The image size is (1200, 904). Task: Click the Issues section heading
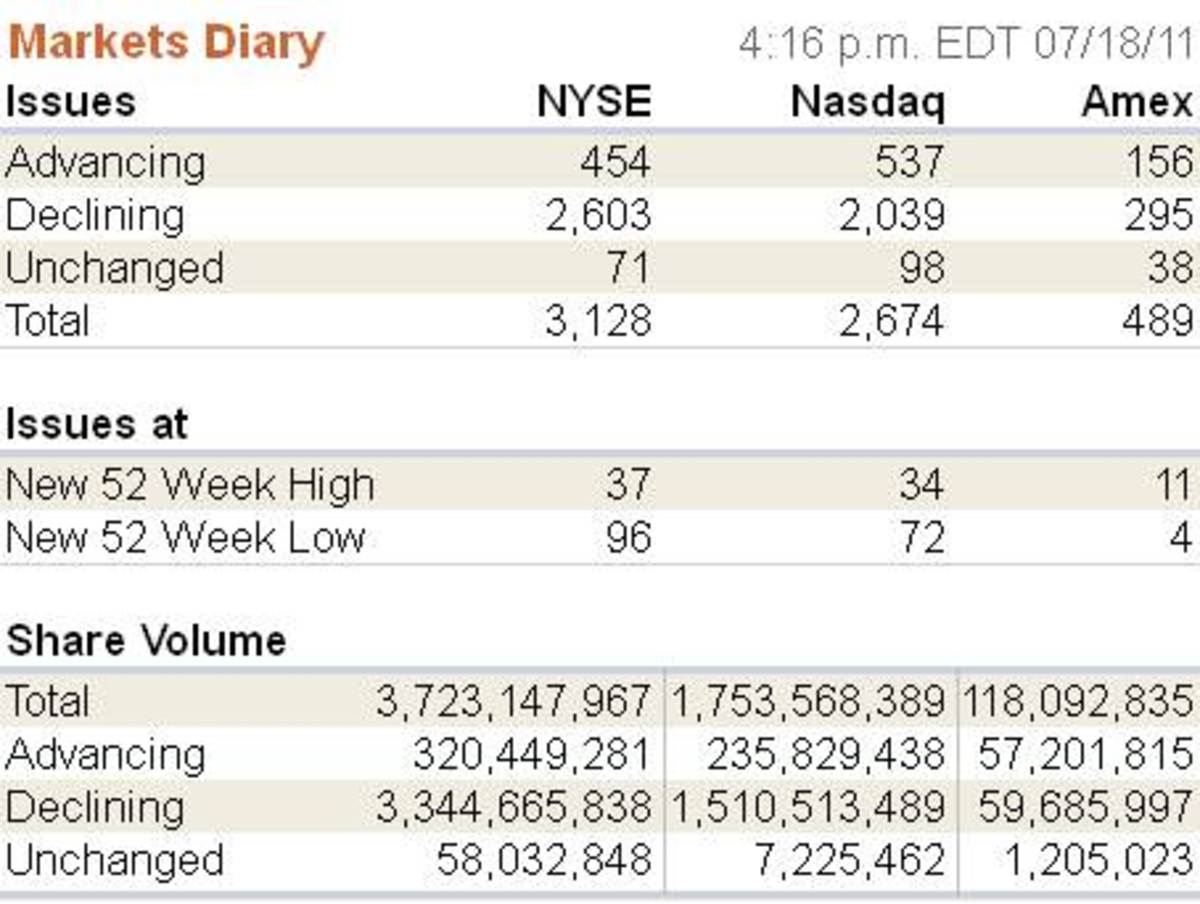pos(70,102)
